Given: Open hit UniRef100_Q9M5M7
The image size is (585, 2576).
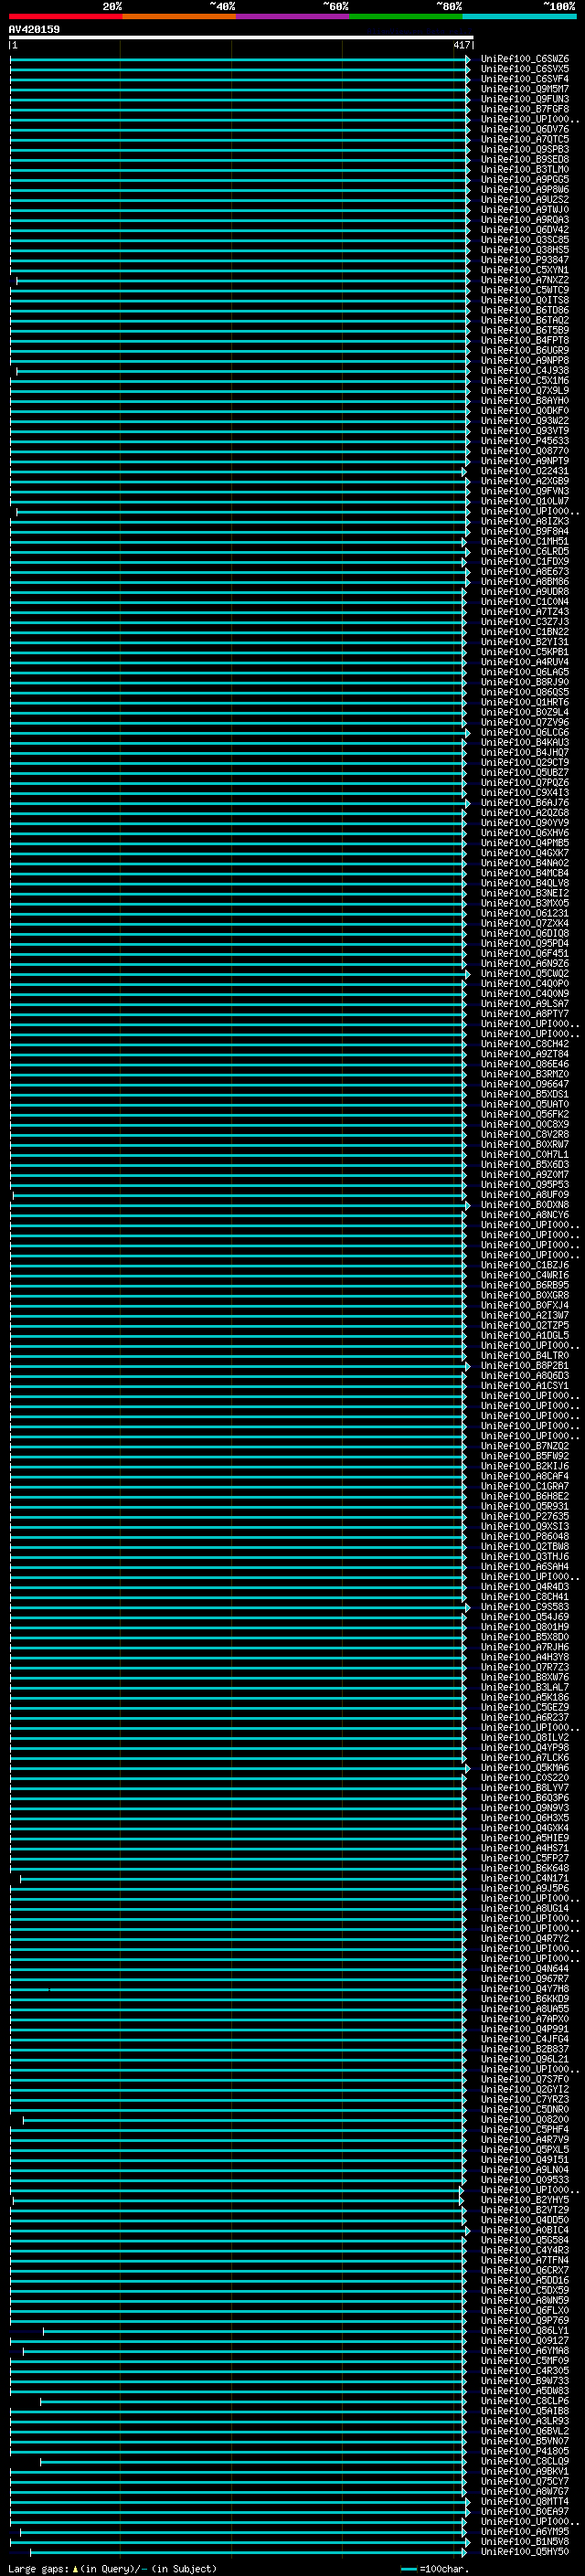Looking at the screenshot, I should click(525, 89).
